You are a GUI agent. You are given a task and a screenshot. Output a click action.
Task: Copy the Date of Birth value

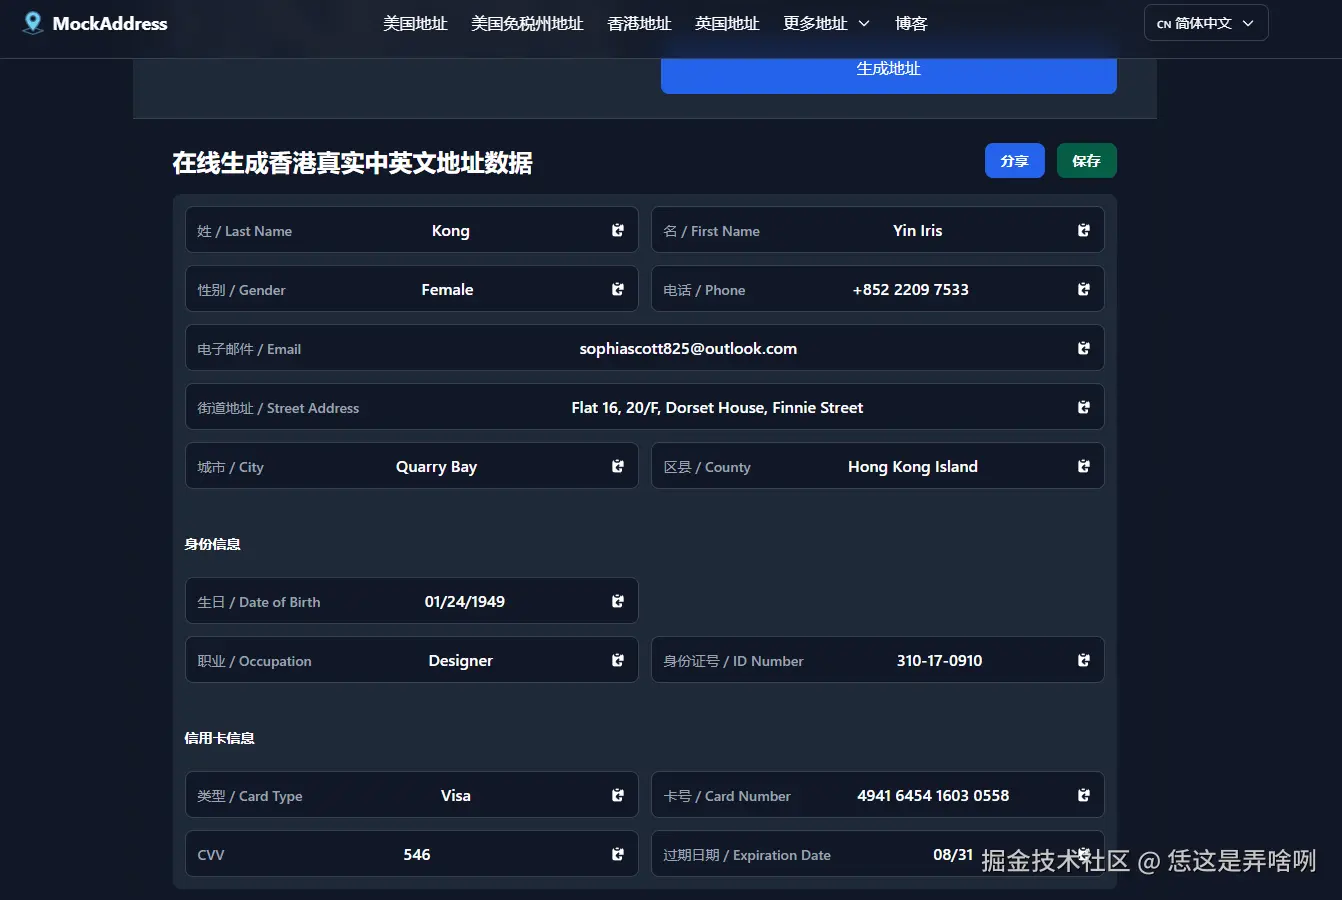(x=617, y=601)
